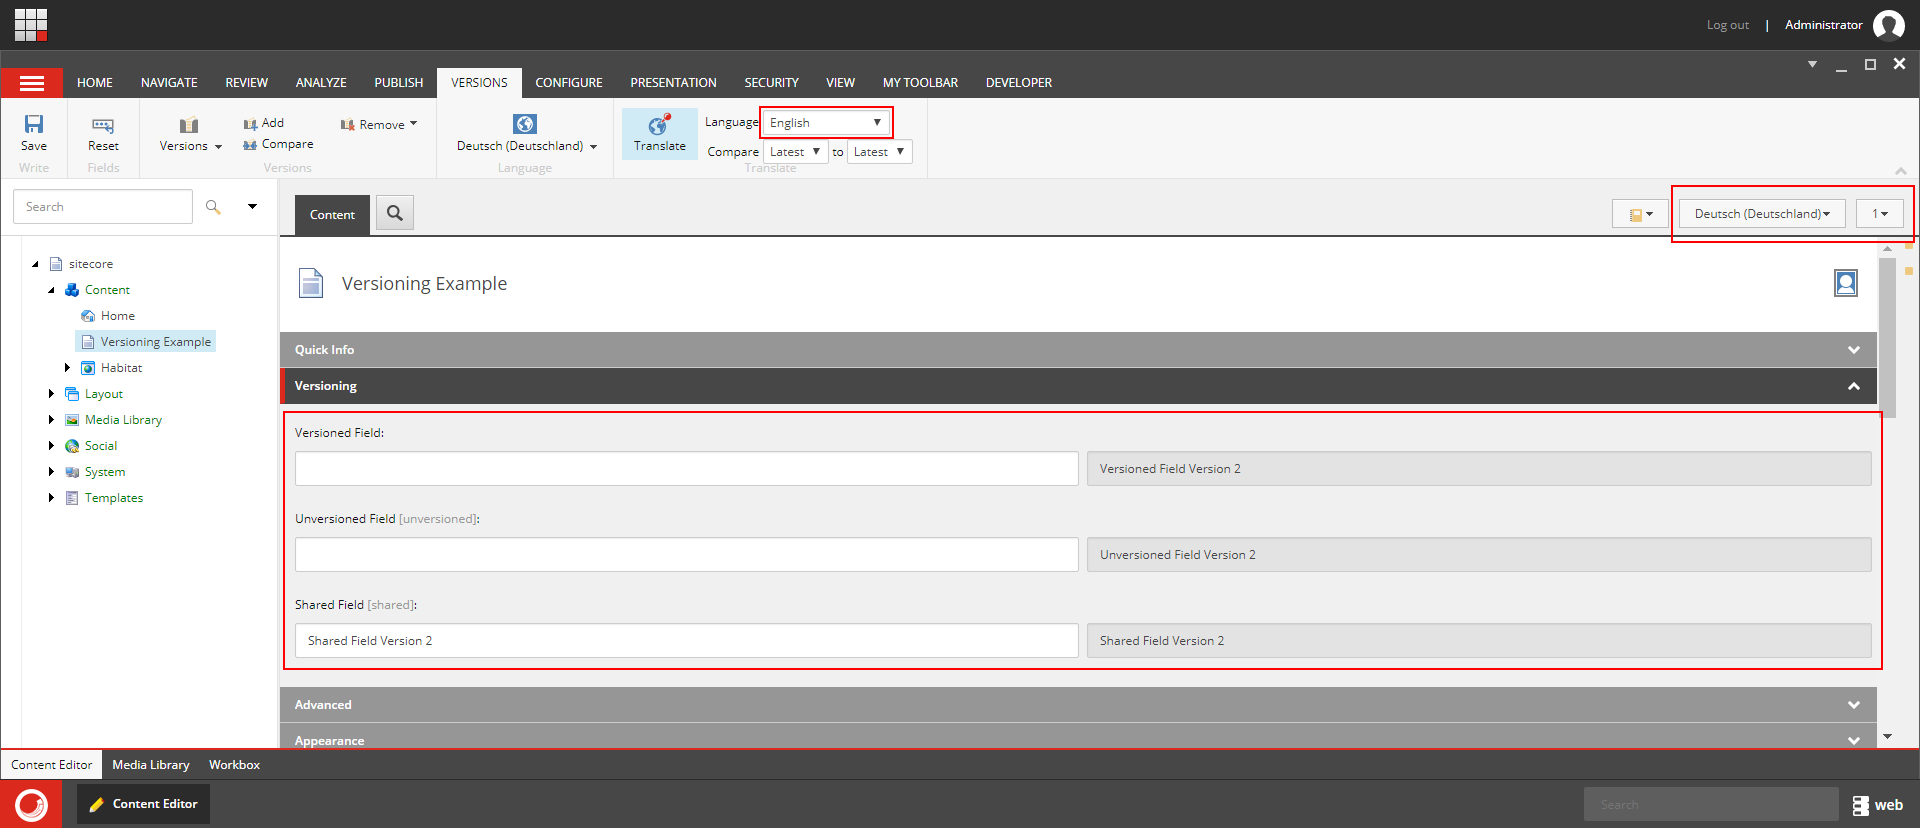The width and height of the screenshot is (1920, 828).
Task: Click the Administrator avatar icon
Action: 1889,25
